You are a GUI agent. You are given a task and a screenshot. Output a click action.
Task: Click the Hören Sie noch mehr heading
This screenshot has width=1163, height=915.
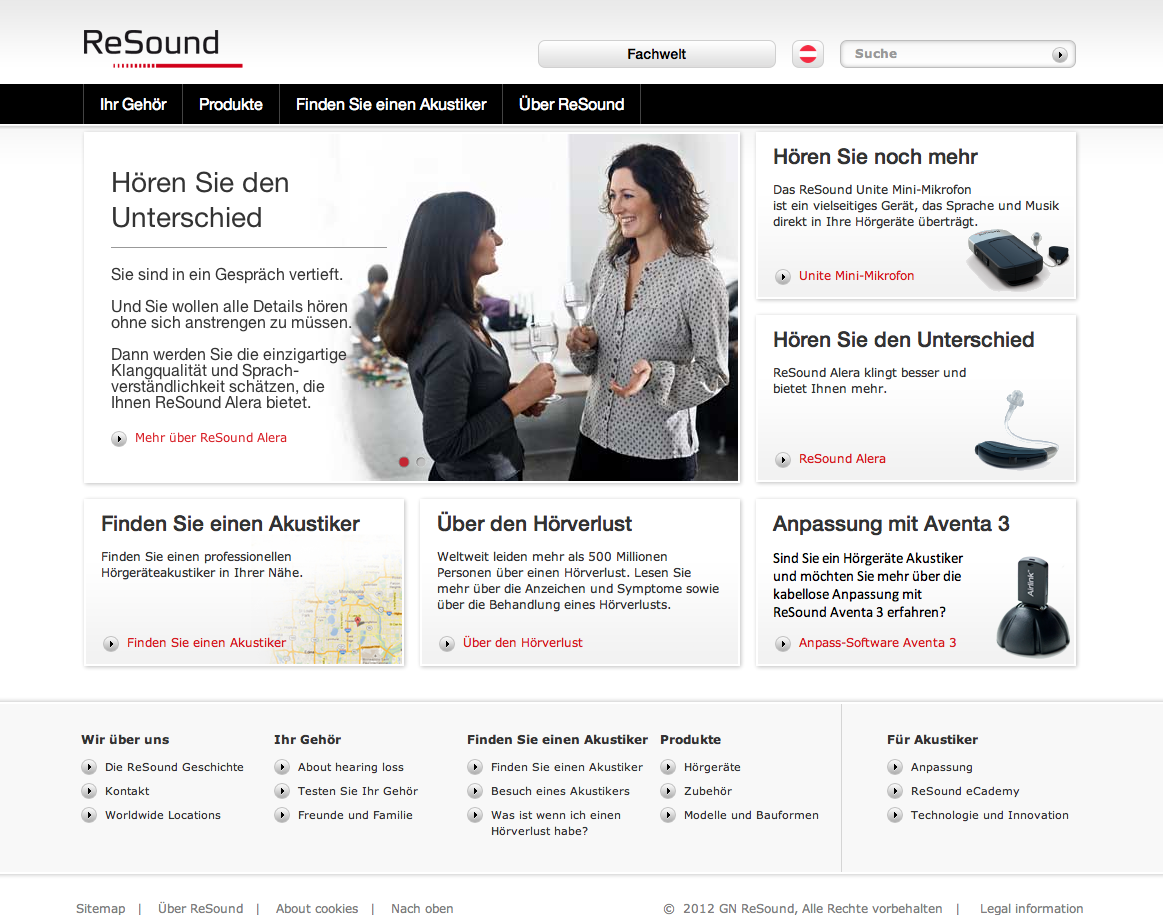(x=875, y=157)
